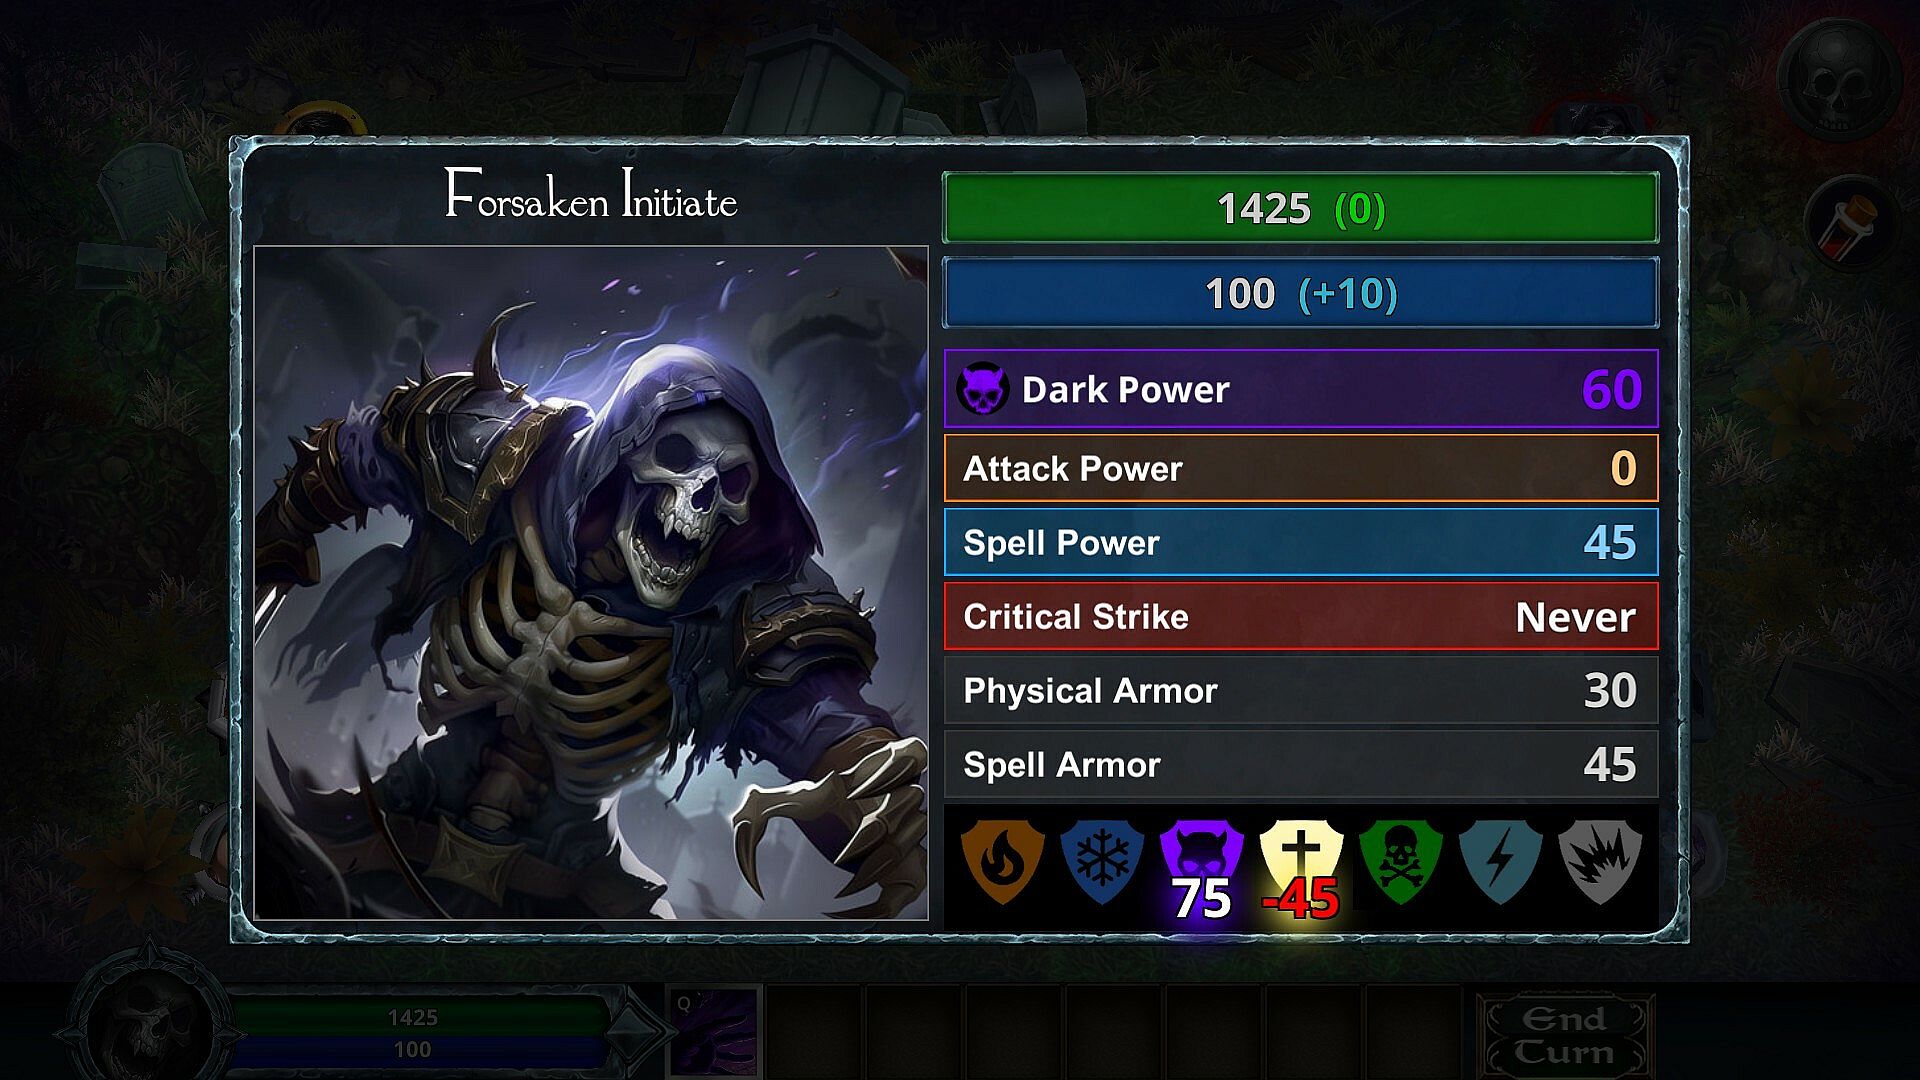Select the dark resistance shield showing 75
The image size is (1920, 1080).
pos(1201,866)
